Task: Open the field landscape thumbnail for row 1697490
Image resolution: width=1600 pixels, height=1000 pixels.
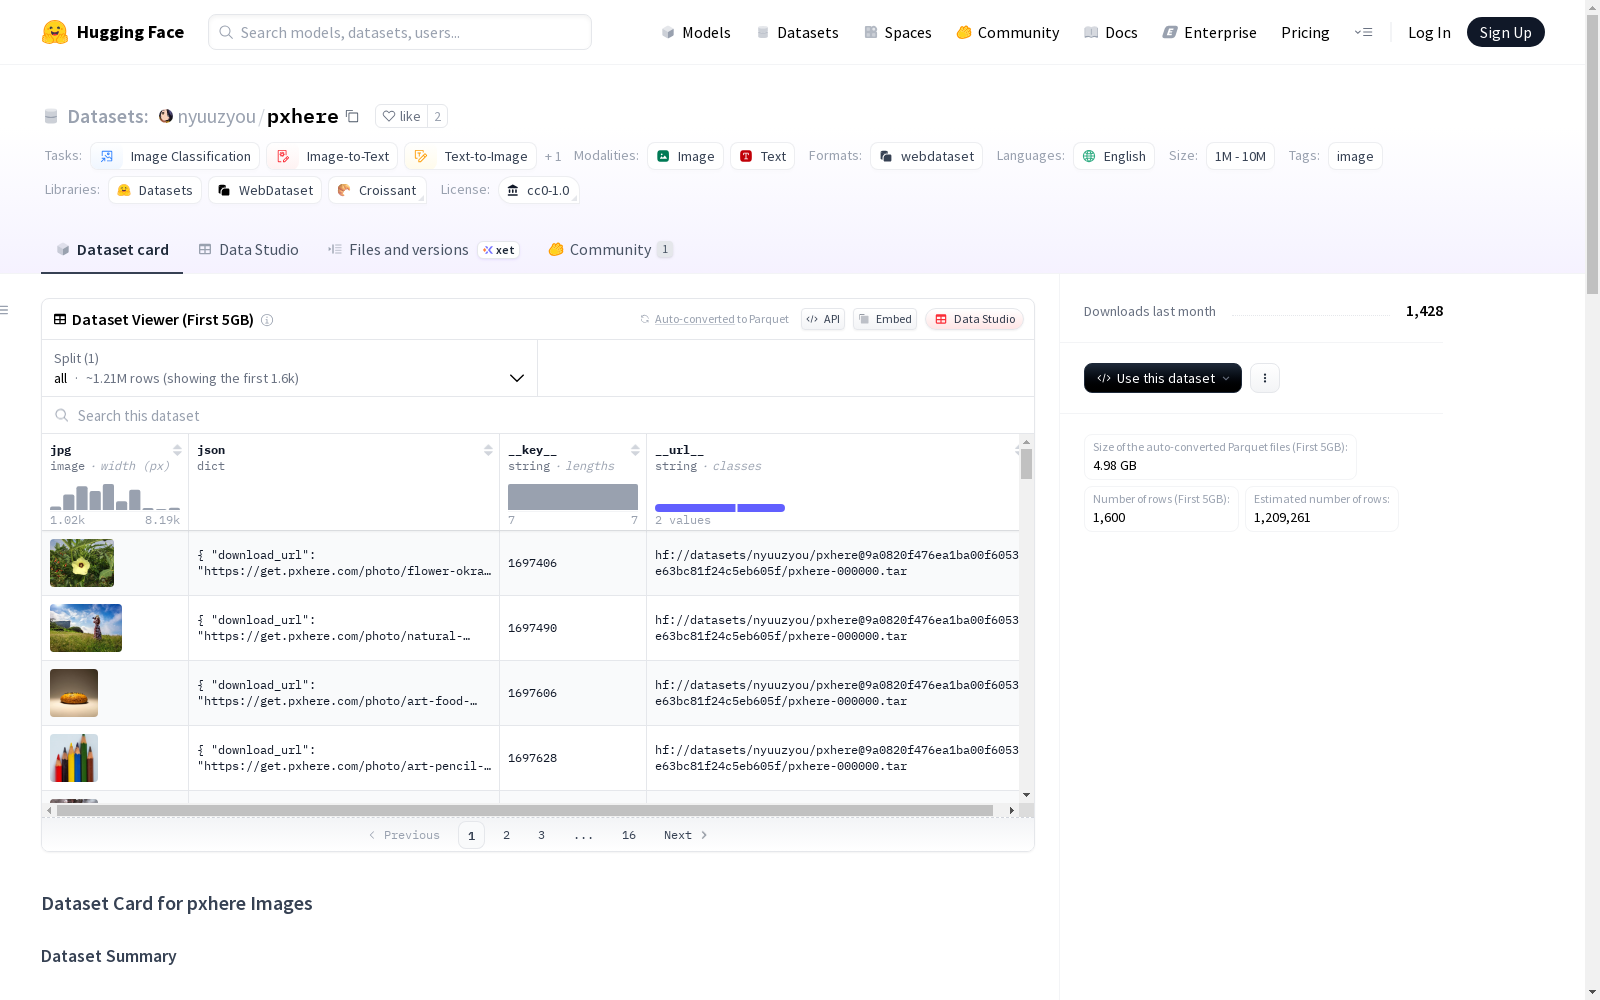Action: click(86, 628)
